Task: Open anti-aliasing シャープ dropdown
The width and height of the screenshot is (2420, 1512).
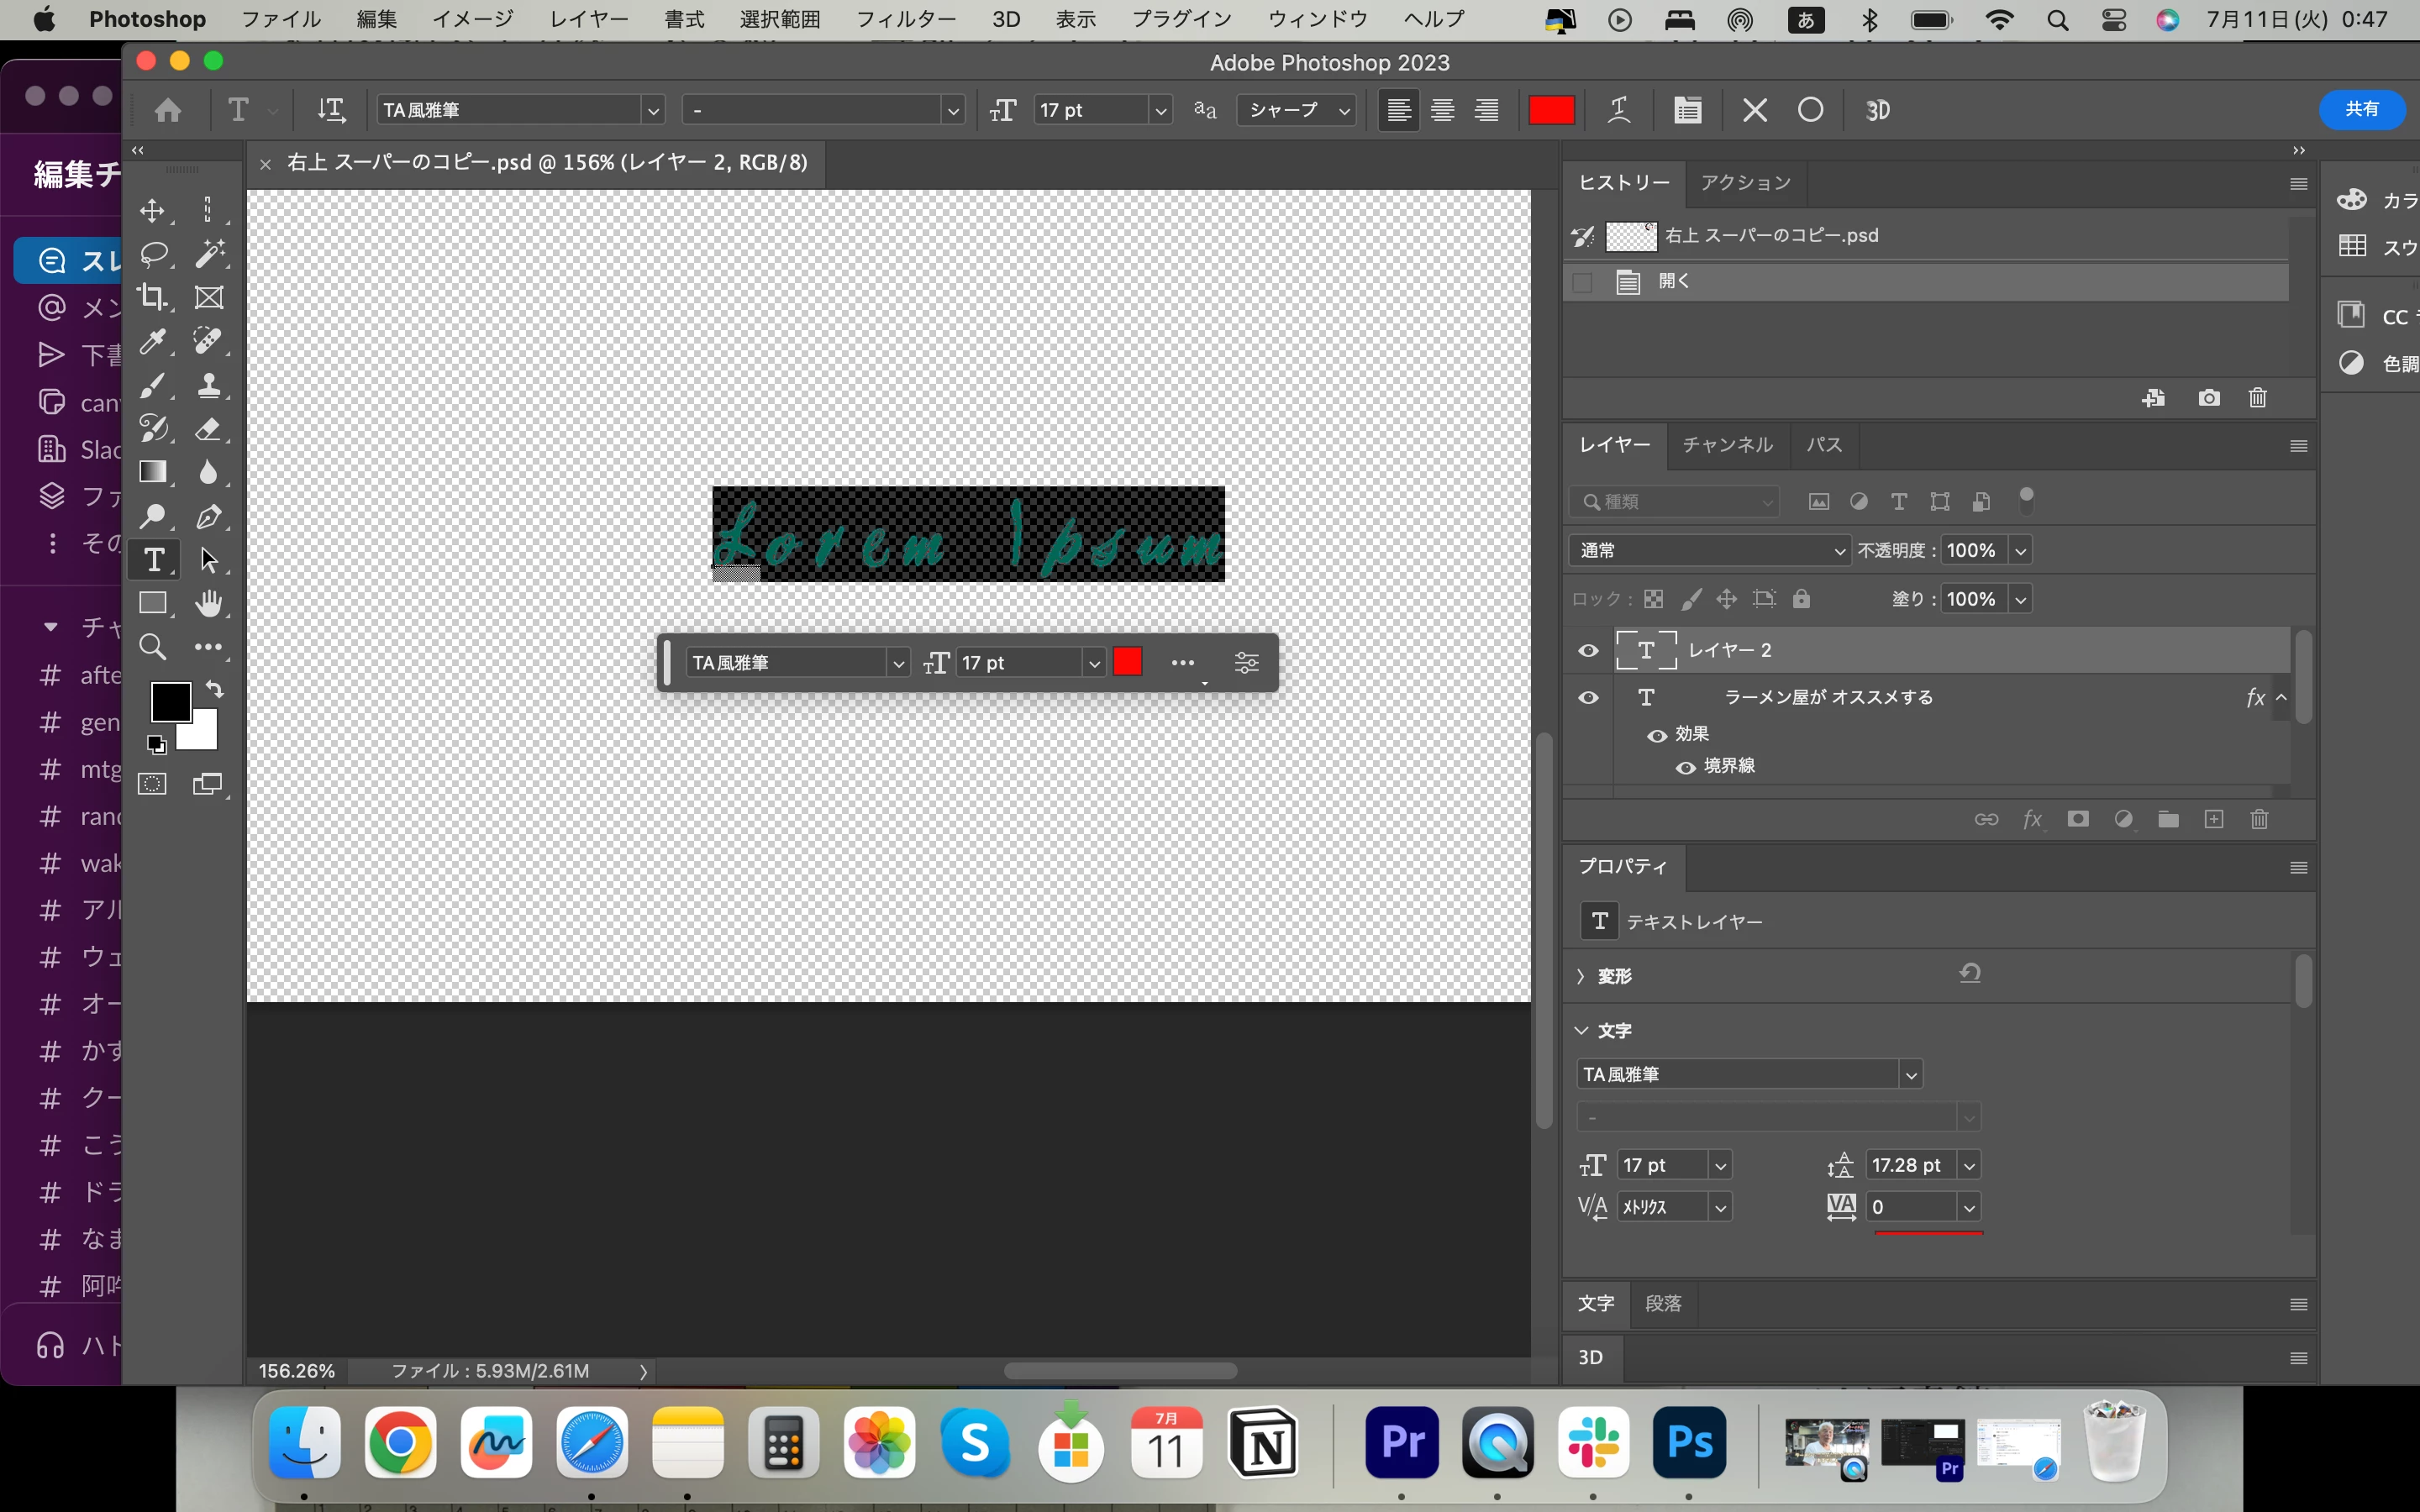Action: click(1296, 110)
